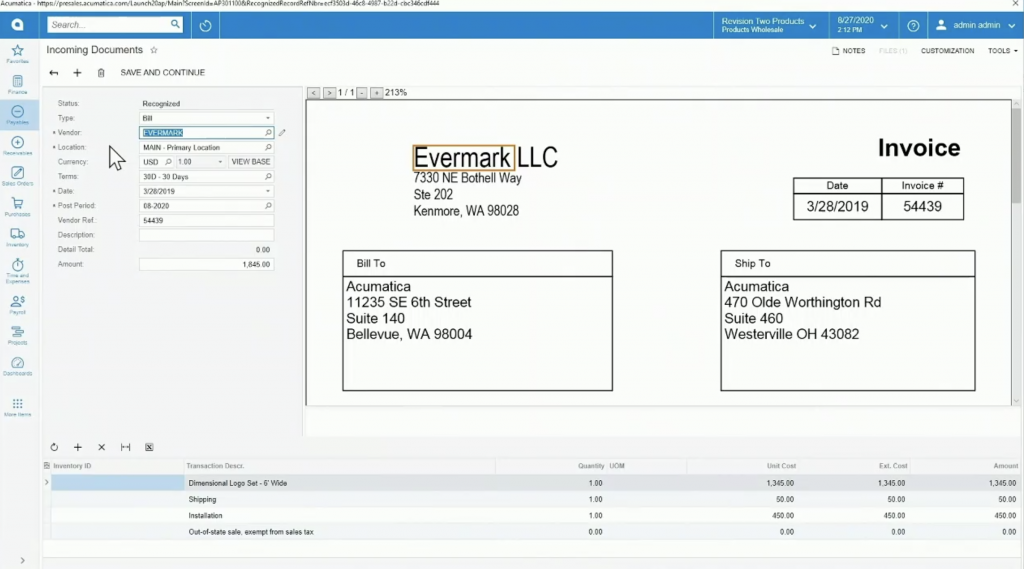Open the Date picker dropdown
This screenshot has height=569, width=1024.
pyautogui.click(x=268, y=191)
